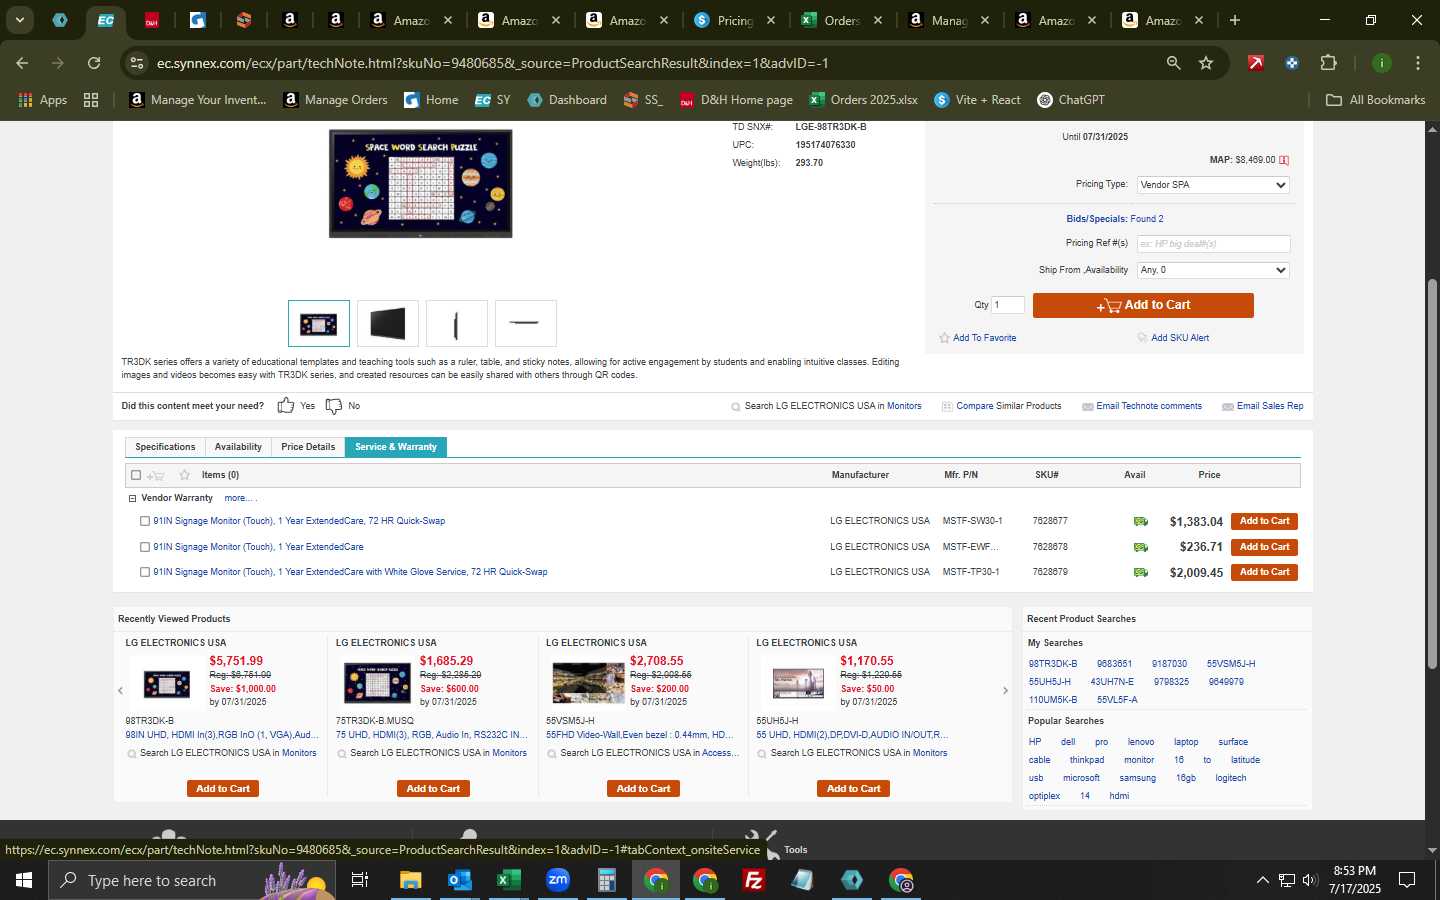The height and width of the screenshot is (900, 1440).
Task: Open the Pricing Type dropdown
Action: [x=1213, y=185]
